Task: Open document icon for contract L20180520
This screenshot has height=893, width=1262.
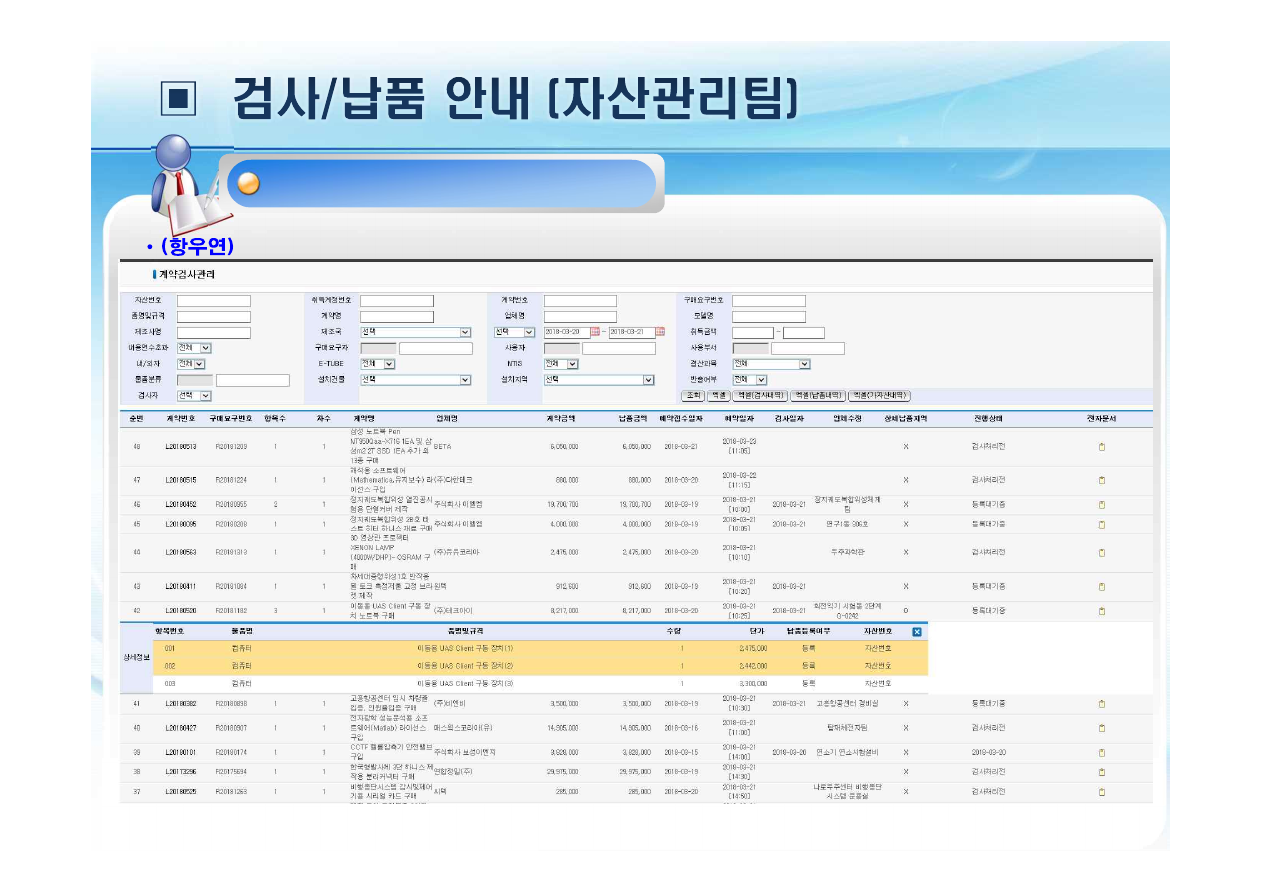Action: pyautogui.click(x=1102, y=610)
